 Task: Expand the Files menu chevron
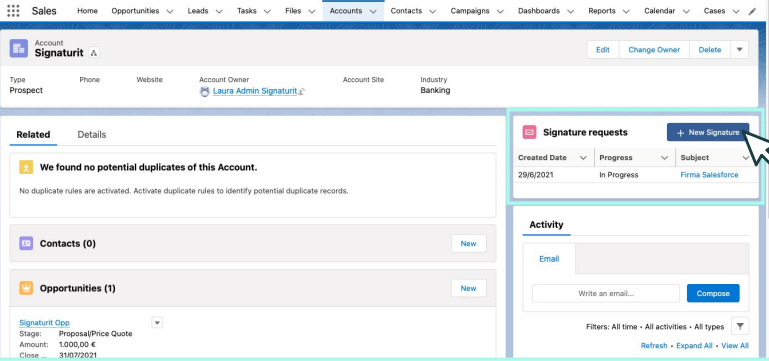click(312, 11)
